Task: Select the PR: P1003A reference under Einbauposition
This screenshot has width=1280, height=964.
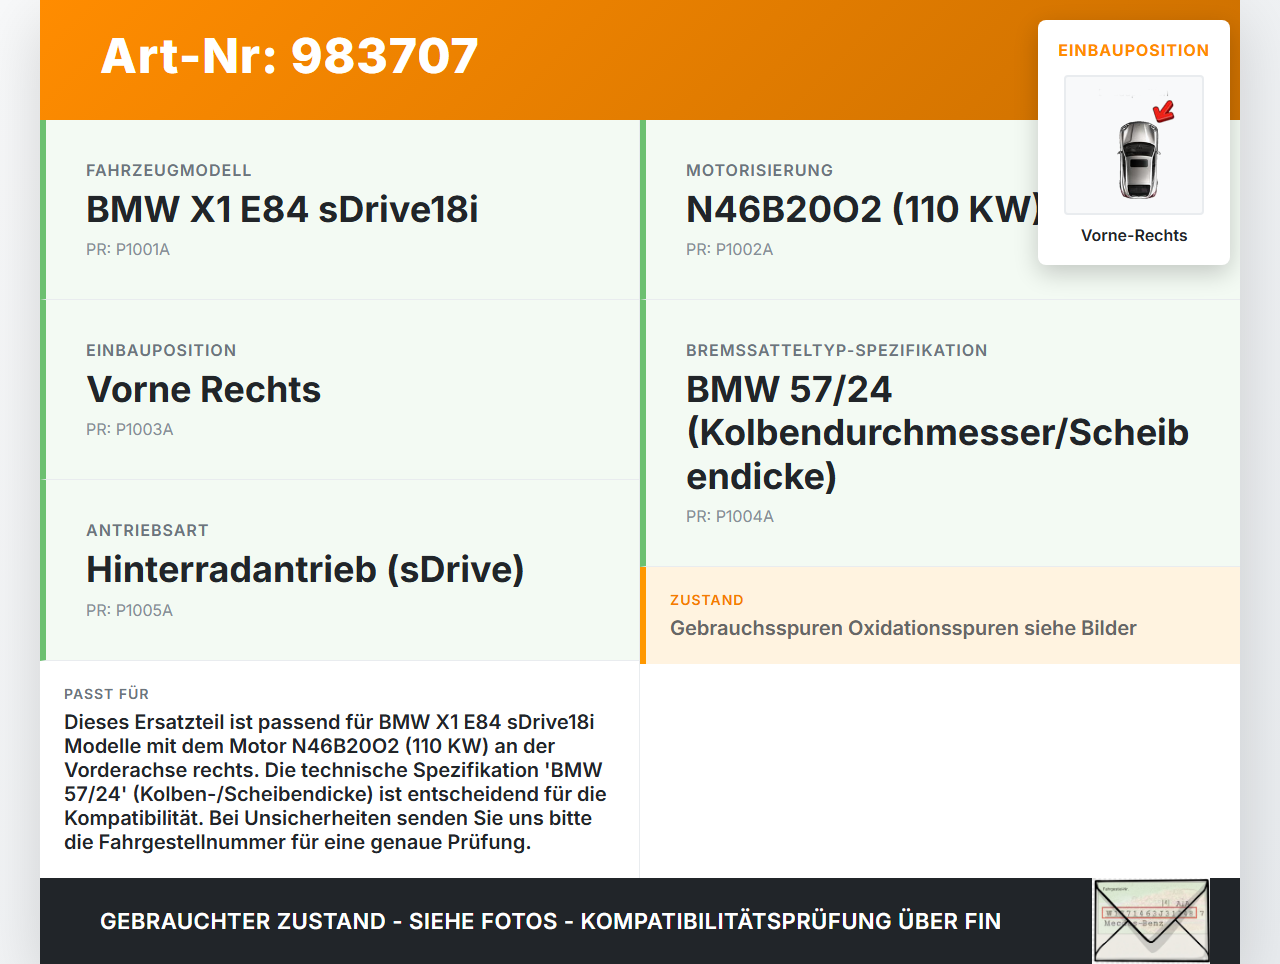Action: tap(130, 429)
